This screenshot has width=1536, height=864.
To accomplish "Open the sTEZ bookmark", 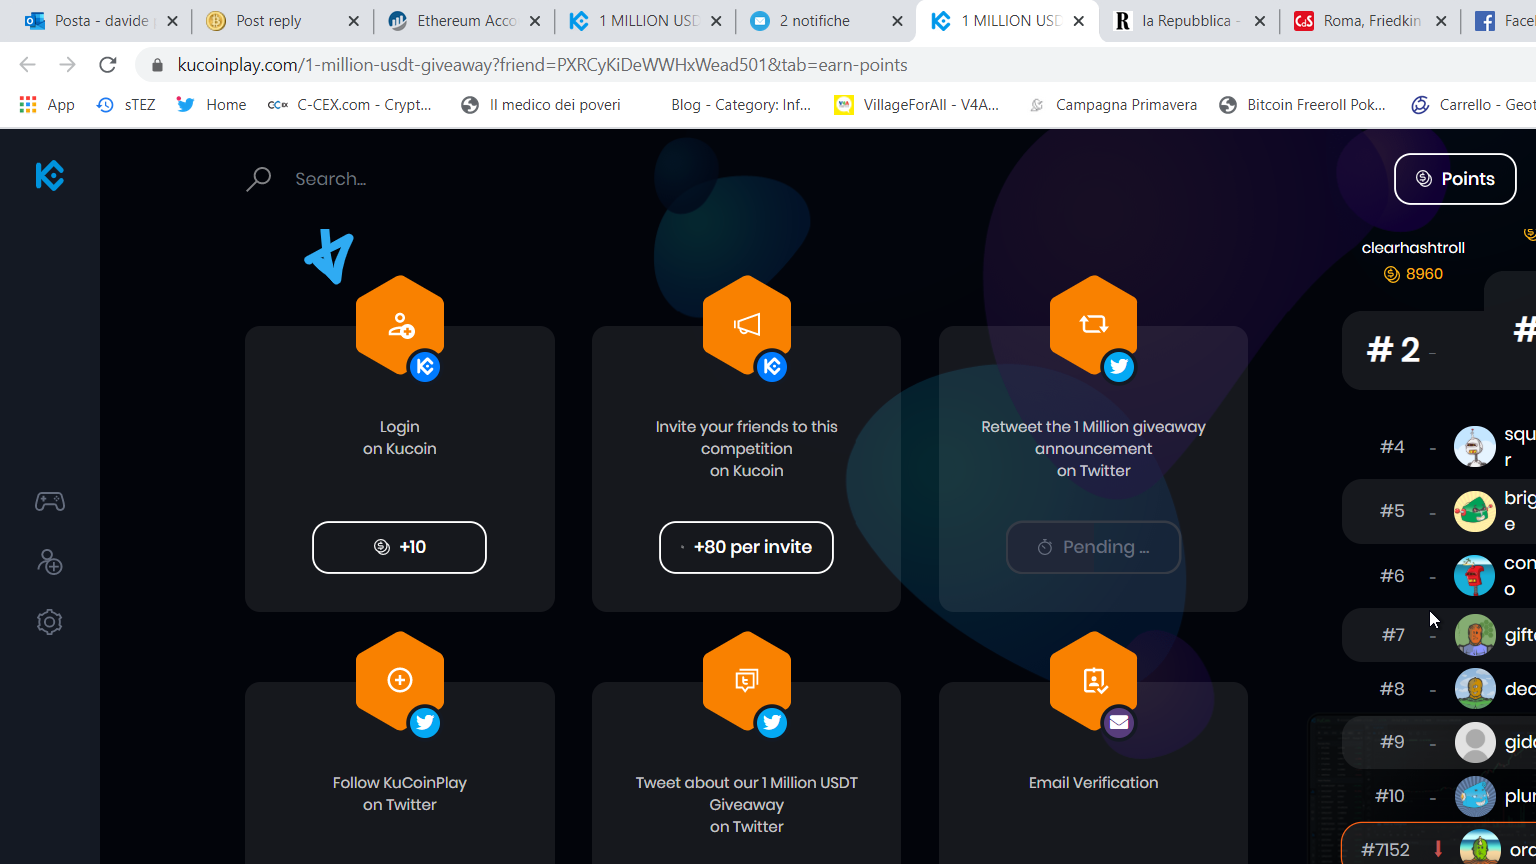I will coord(126,104).
